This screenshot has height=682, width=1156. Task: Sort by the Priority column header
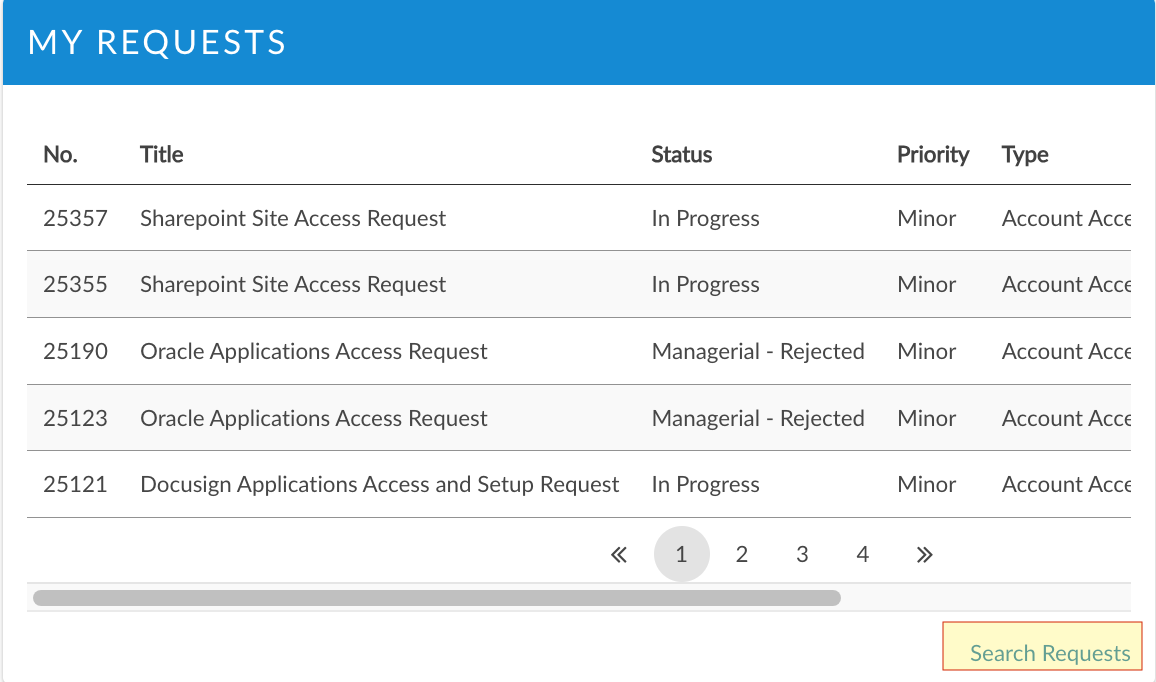(x=932, y=154)
